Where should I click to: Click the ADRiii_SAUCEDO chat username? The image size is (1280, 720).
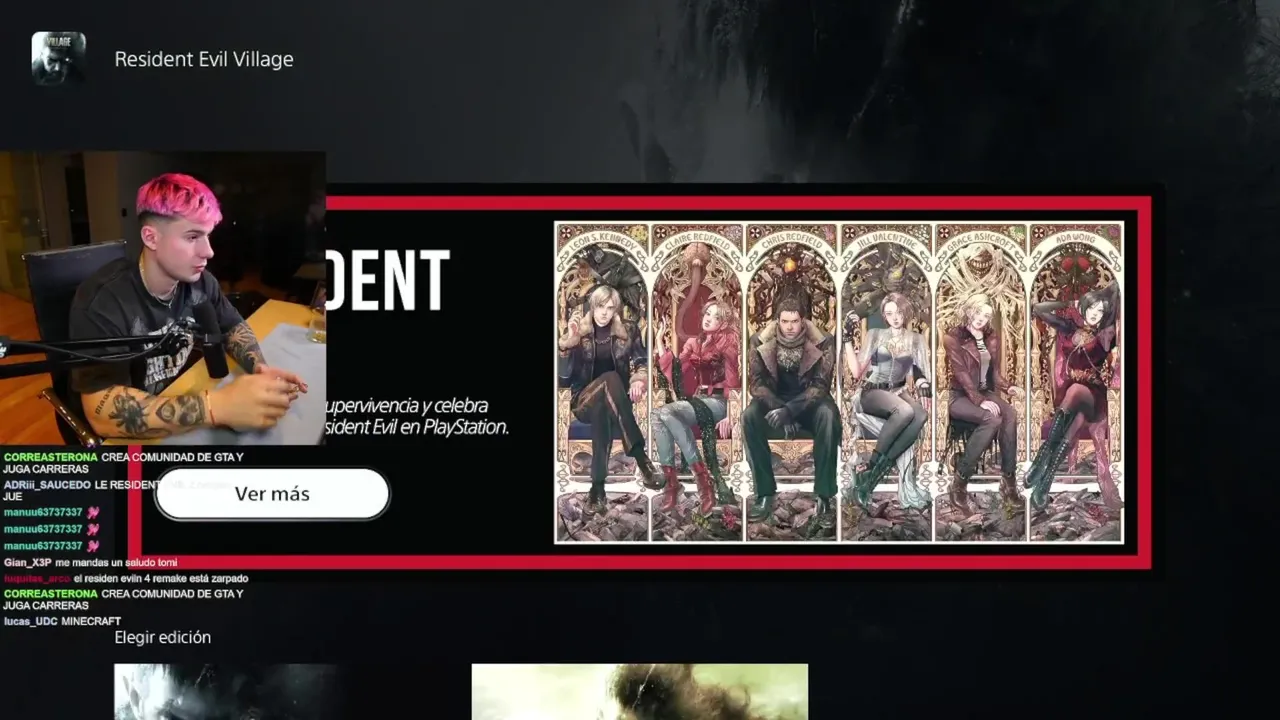coord(47,485)
